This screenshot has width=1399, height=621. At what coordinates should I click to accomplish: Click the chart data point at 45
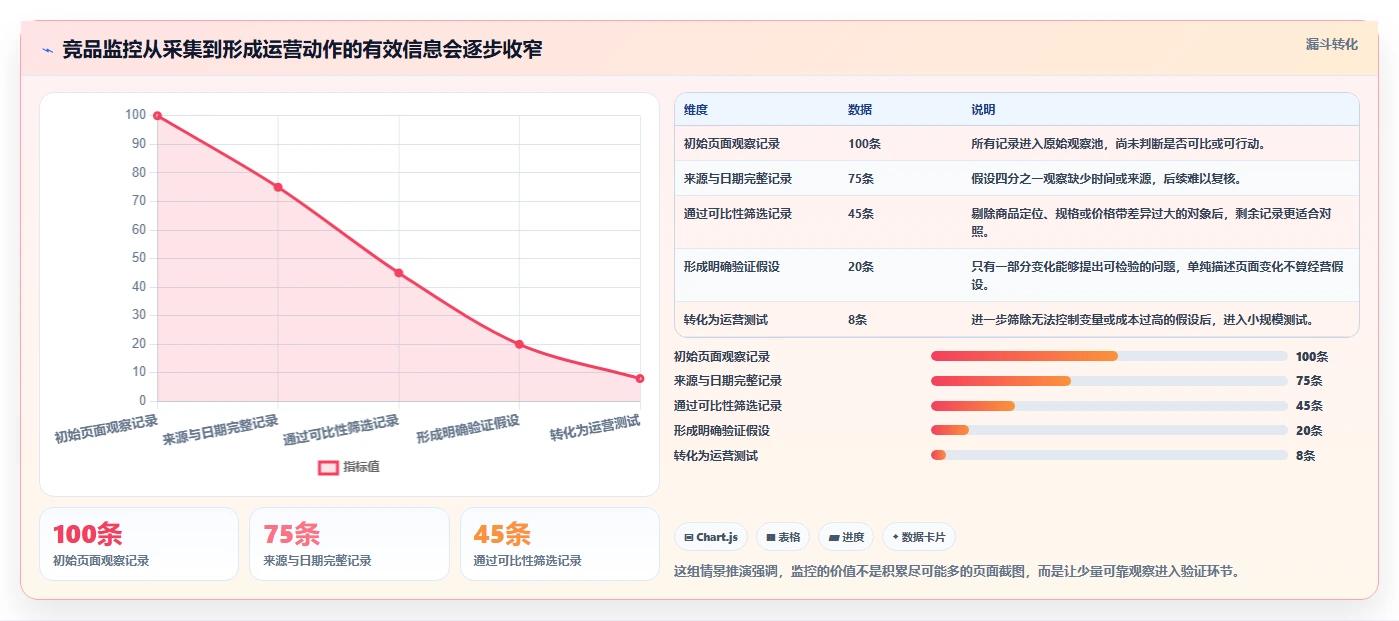tap(398, 273)
